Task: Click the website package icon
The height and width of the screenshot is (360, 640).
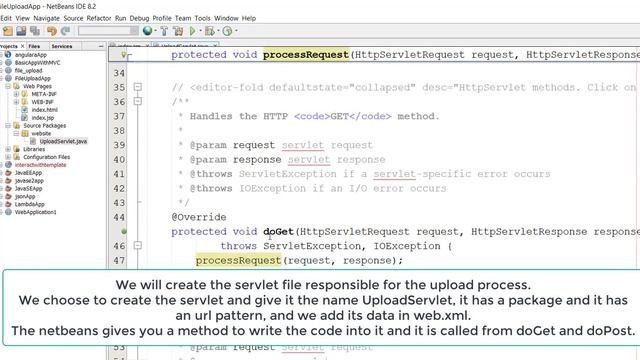Action: click(25, 133)
